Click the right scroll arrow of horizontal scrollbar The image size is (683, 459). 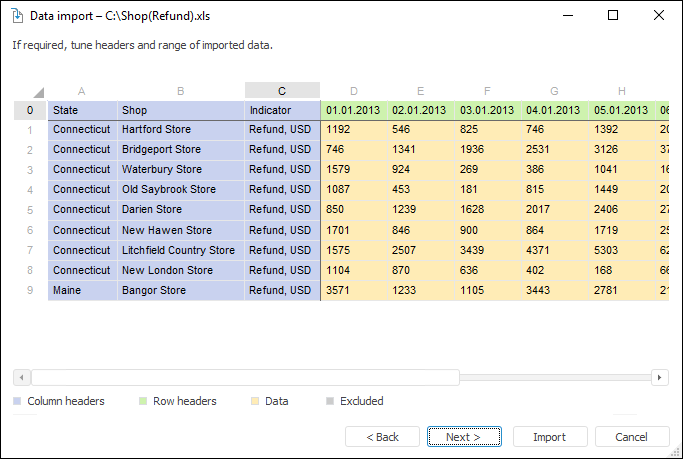tap(659, 377)
